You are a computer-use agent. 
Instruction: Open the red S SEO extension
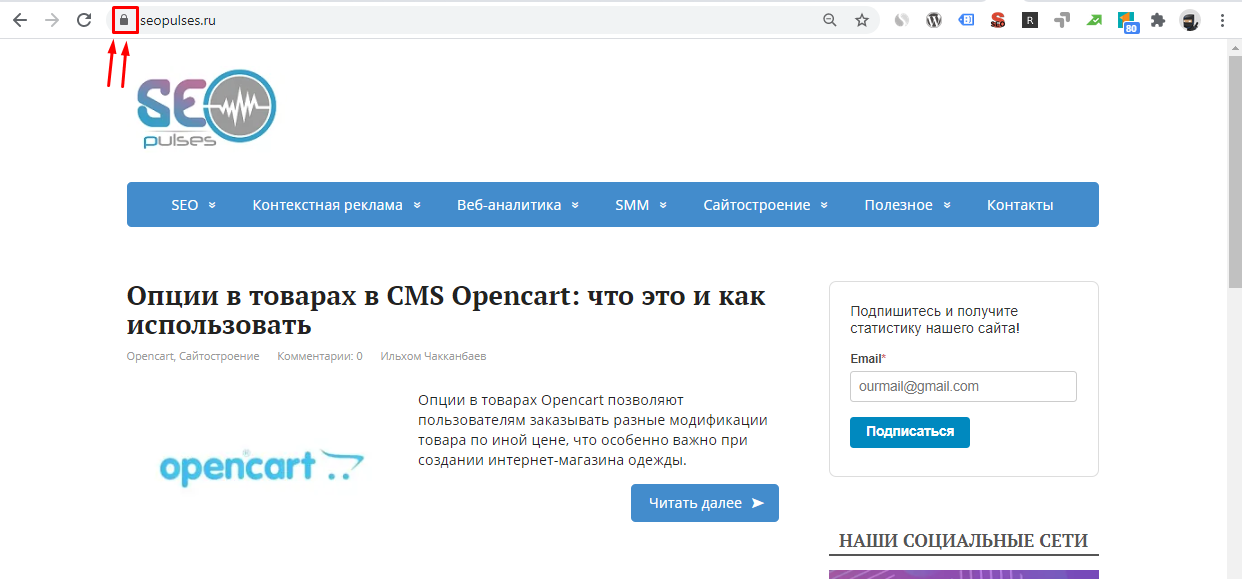point(997,20)
